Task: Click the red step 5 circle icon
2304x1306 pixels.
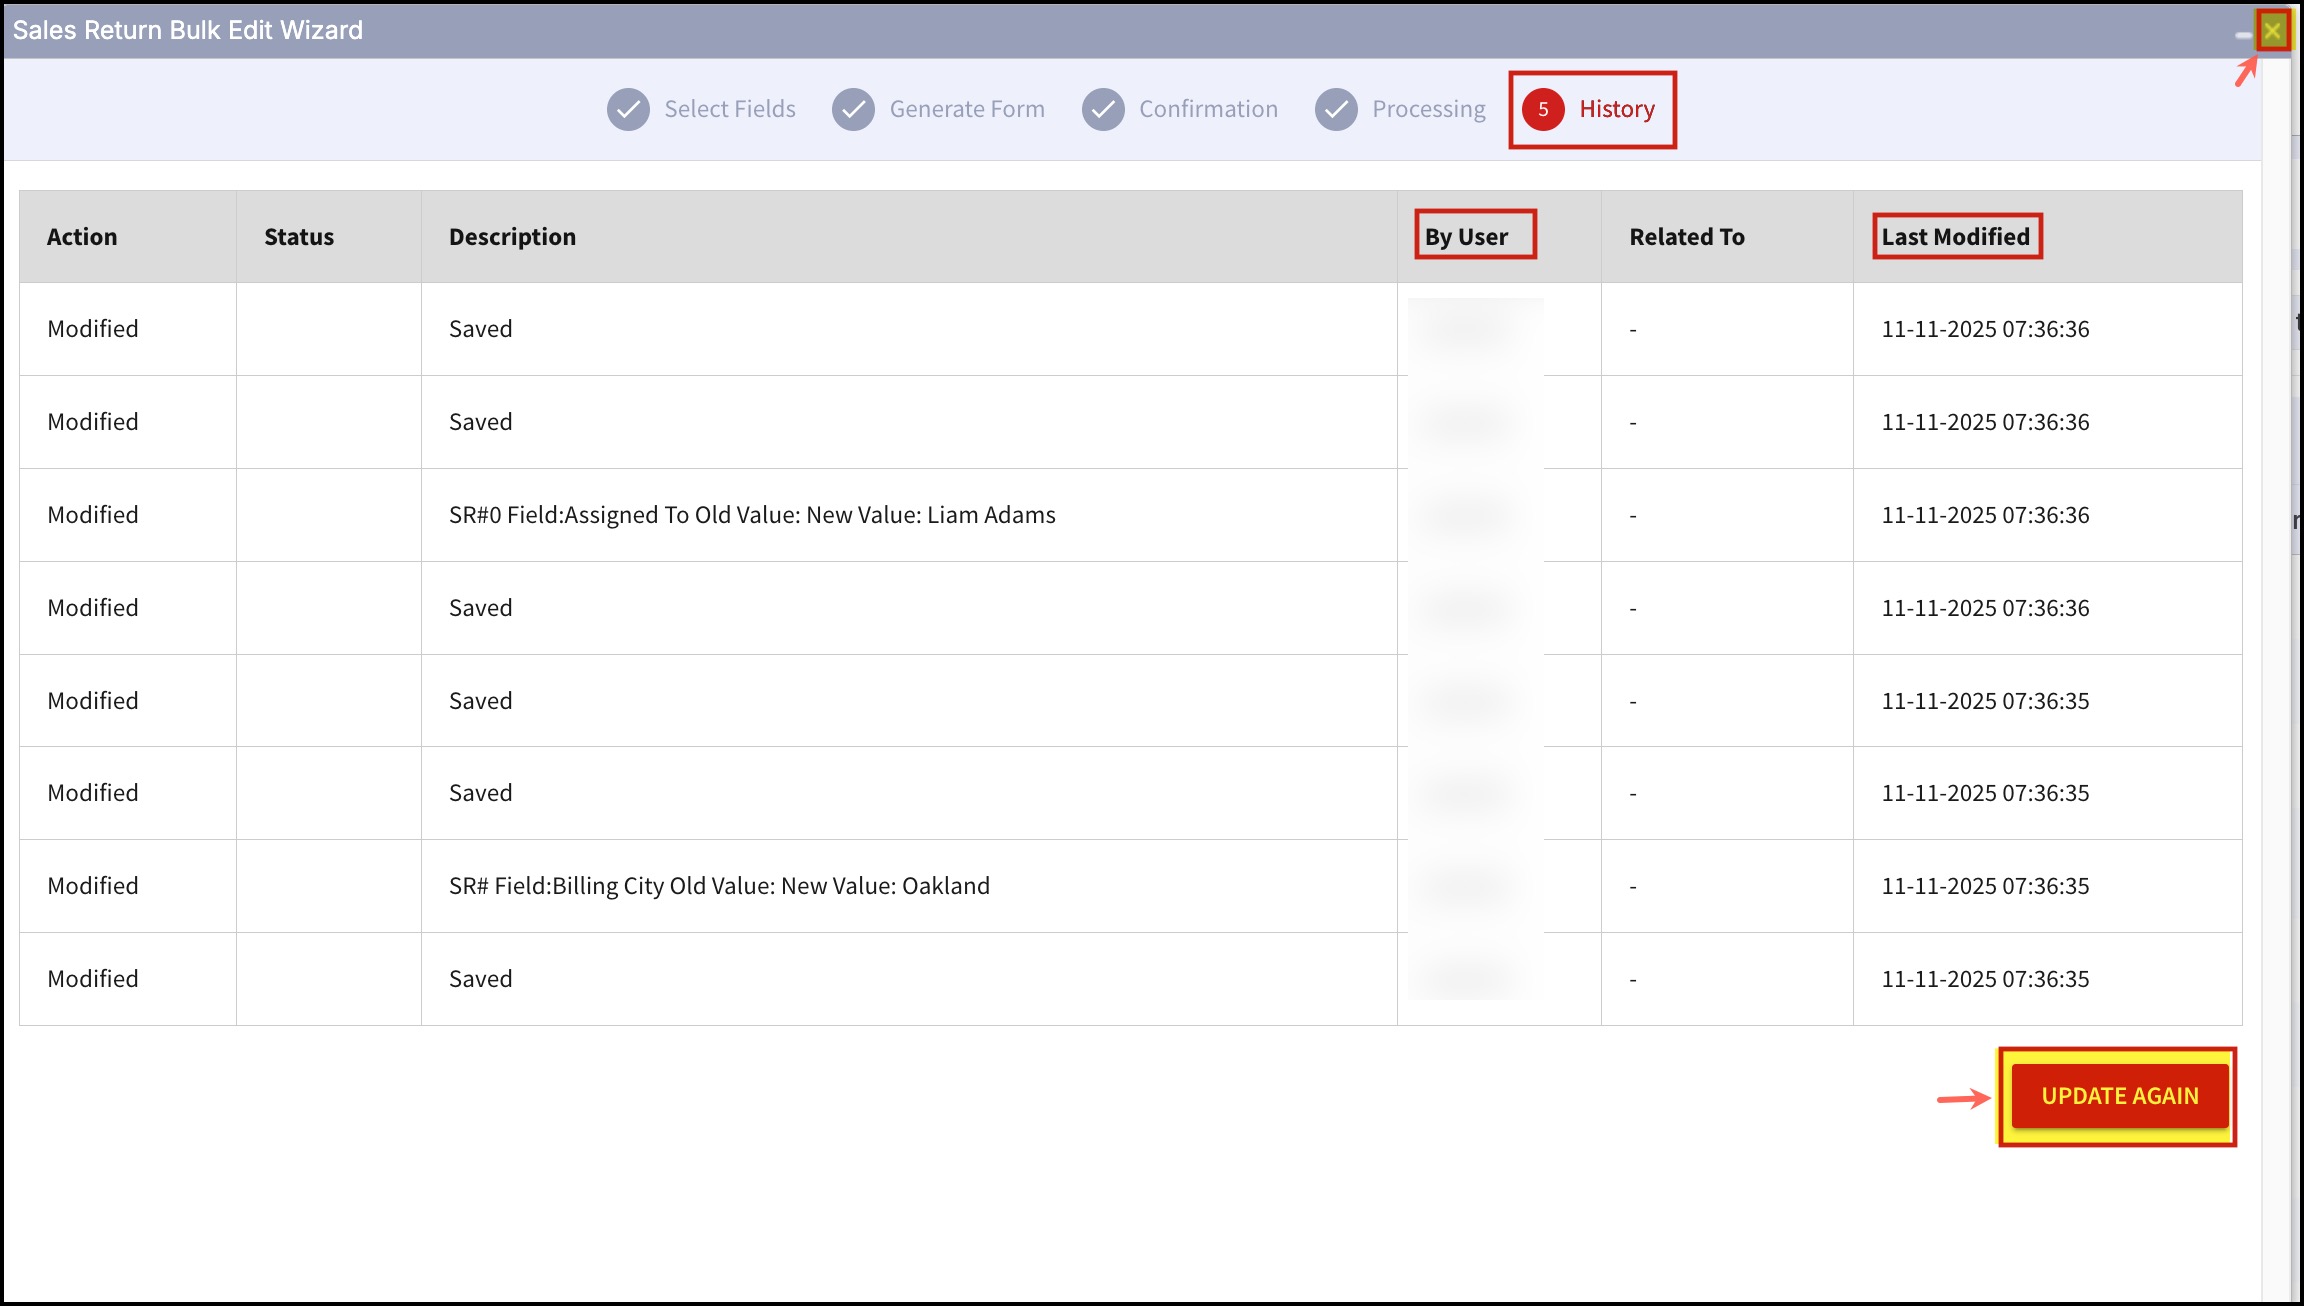Action: (x=1543, y=110)
